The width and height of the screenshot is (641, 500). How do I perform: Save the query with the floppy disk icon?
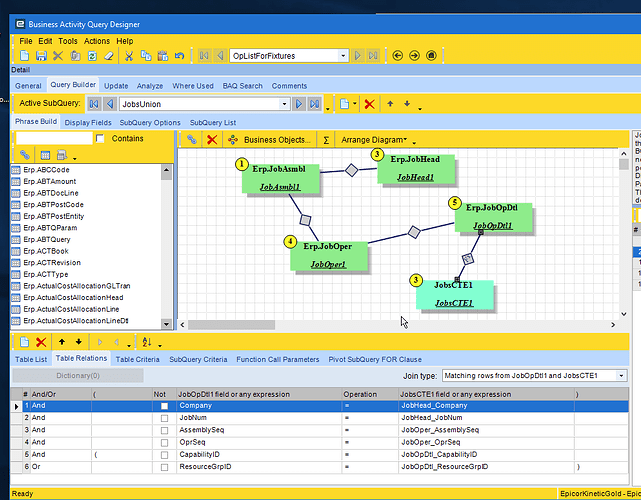pos(41,56)
